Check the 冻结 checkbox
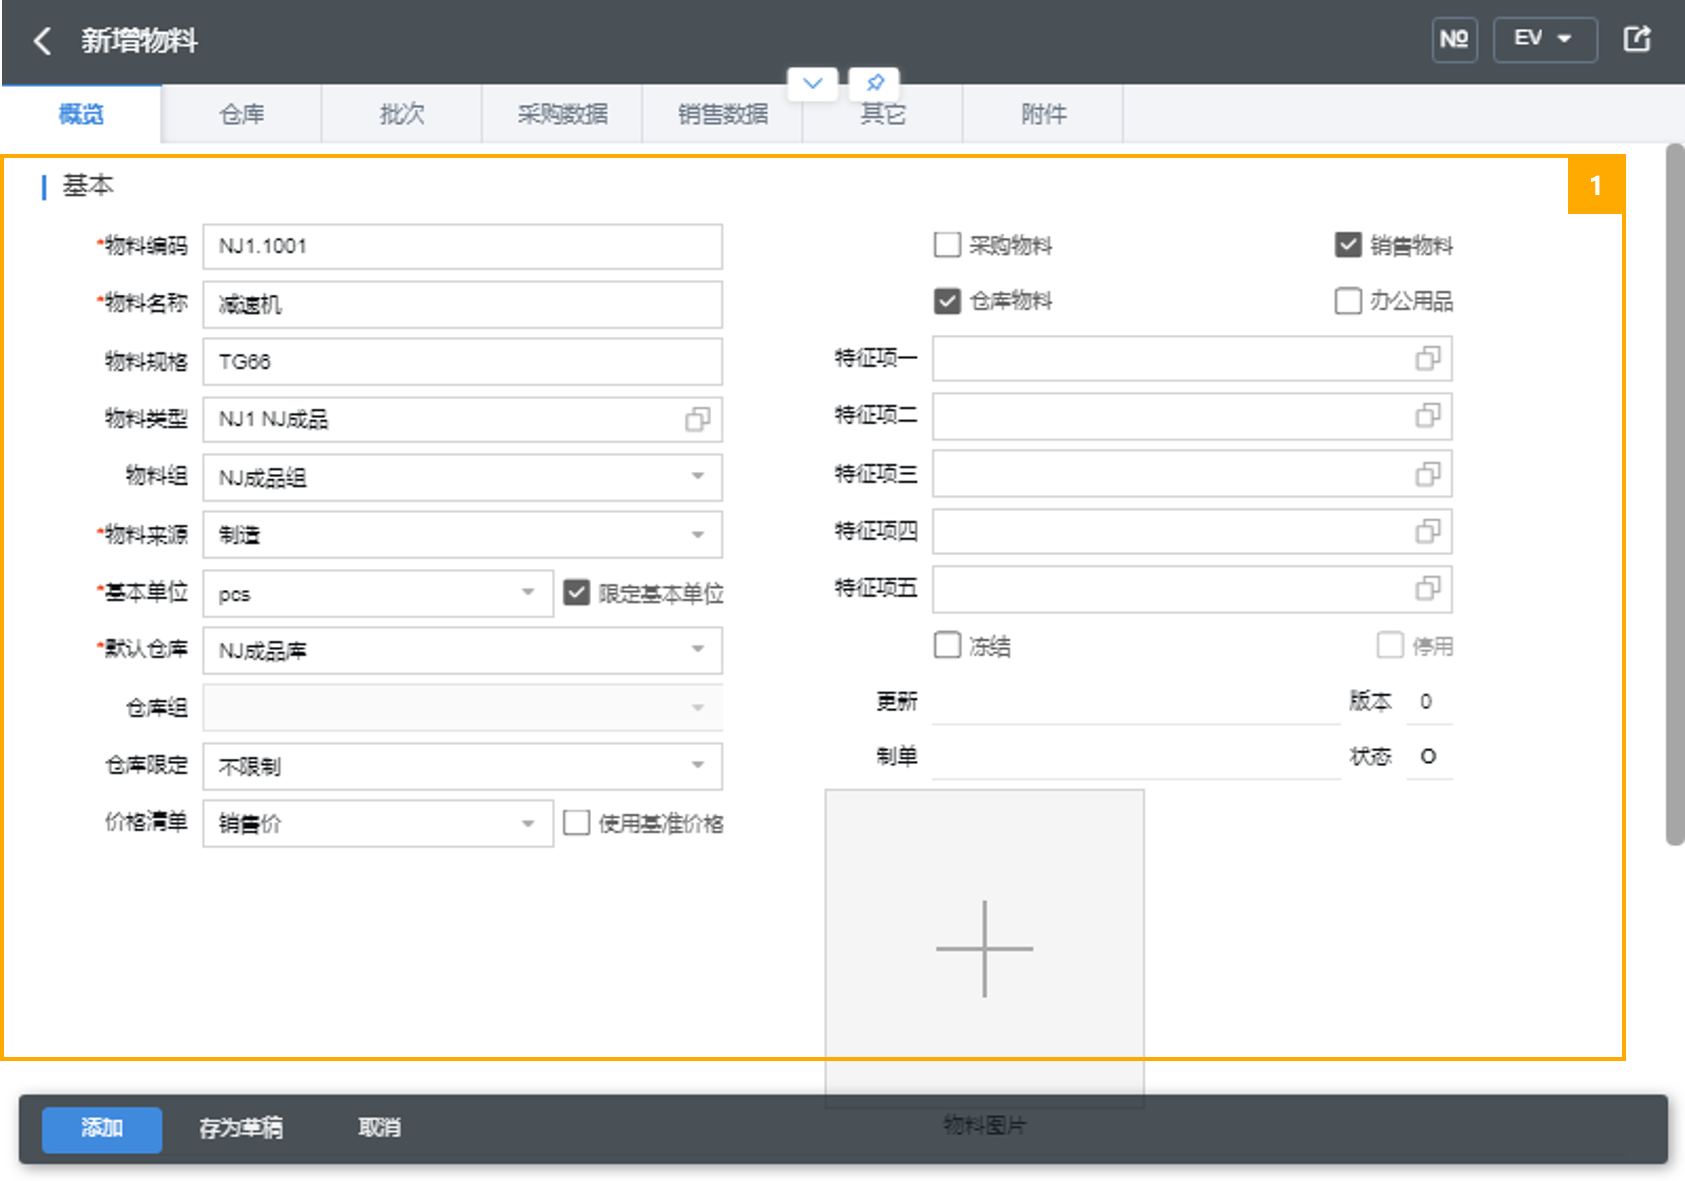Screen dimensions: 1685x1181 947,645
